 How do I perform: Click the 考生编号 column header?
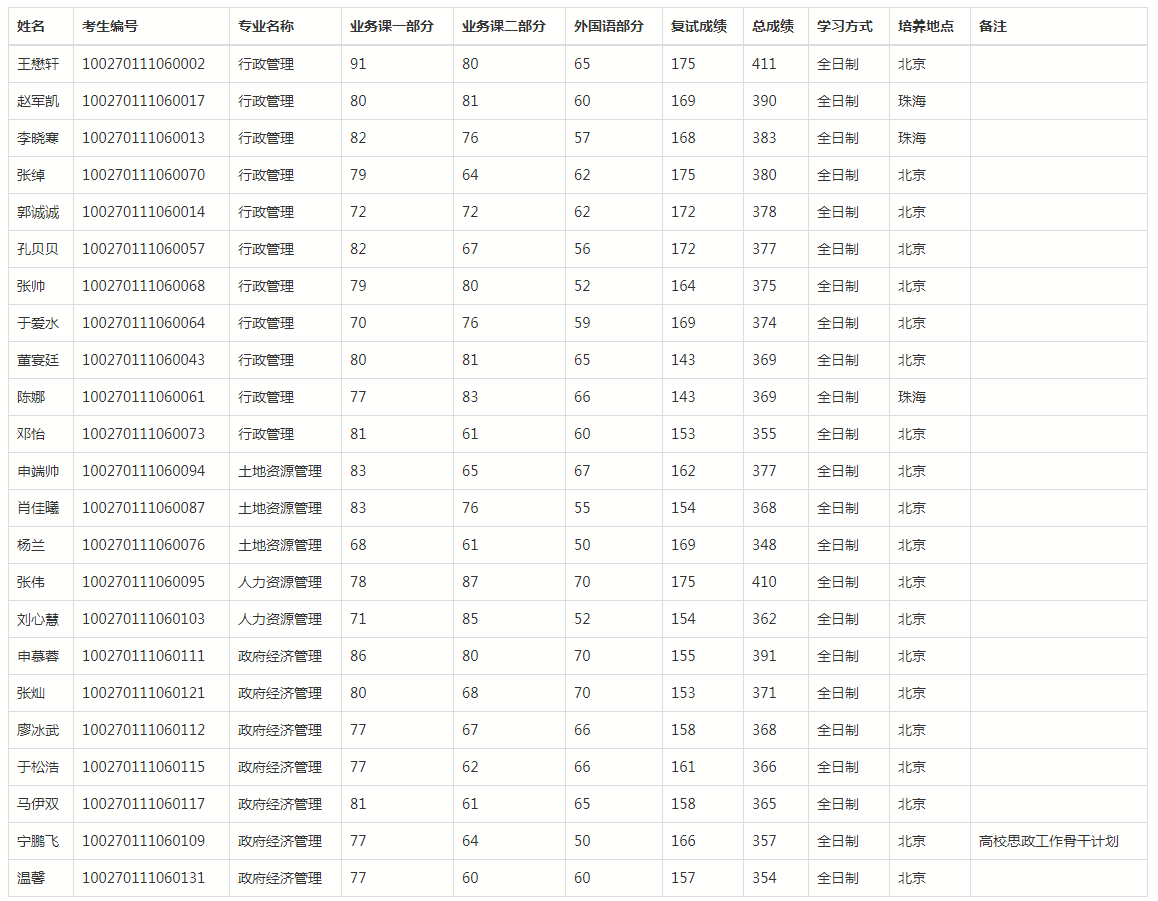110,26
